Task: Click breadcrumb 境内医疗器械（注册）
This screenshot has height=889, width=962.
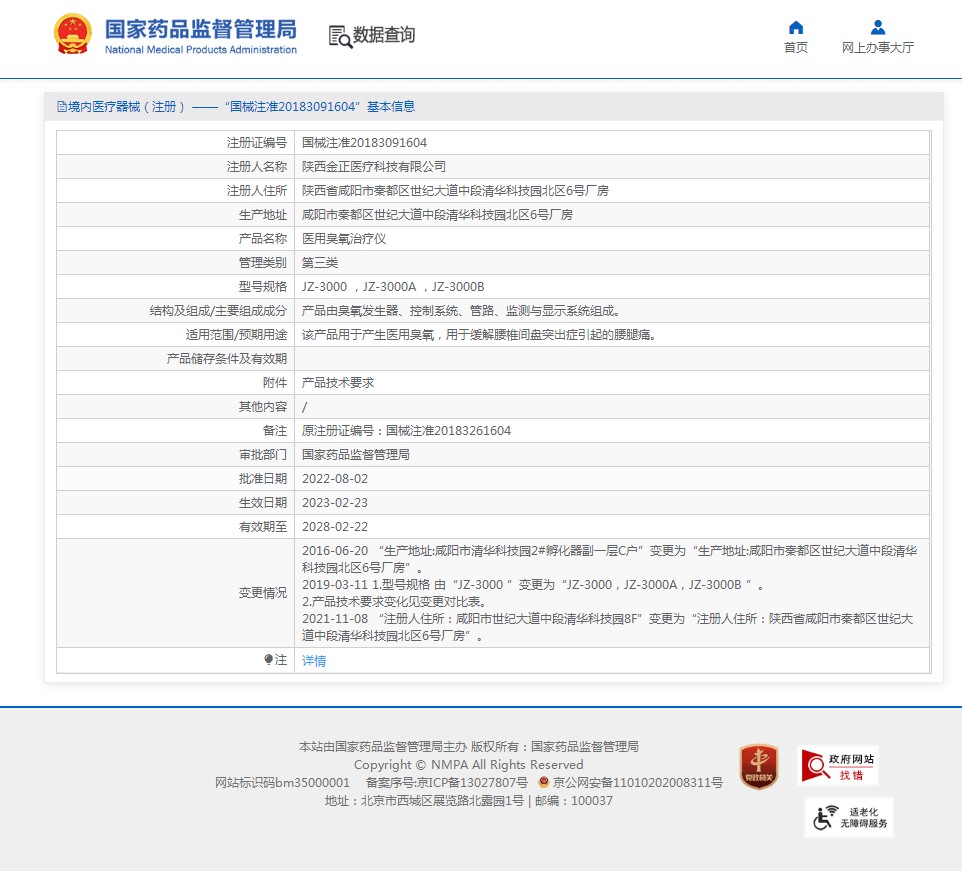Action: (x=126, y=107)
